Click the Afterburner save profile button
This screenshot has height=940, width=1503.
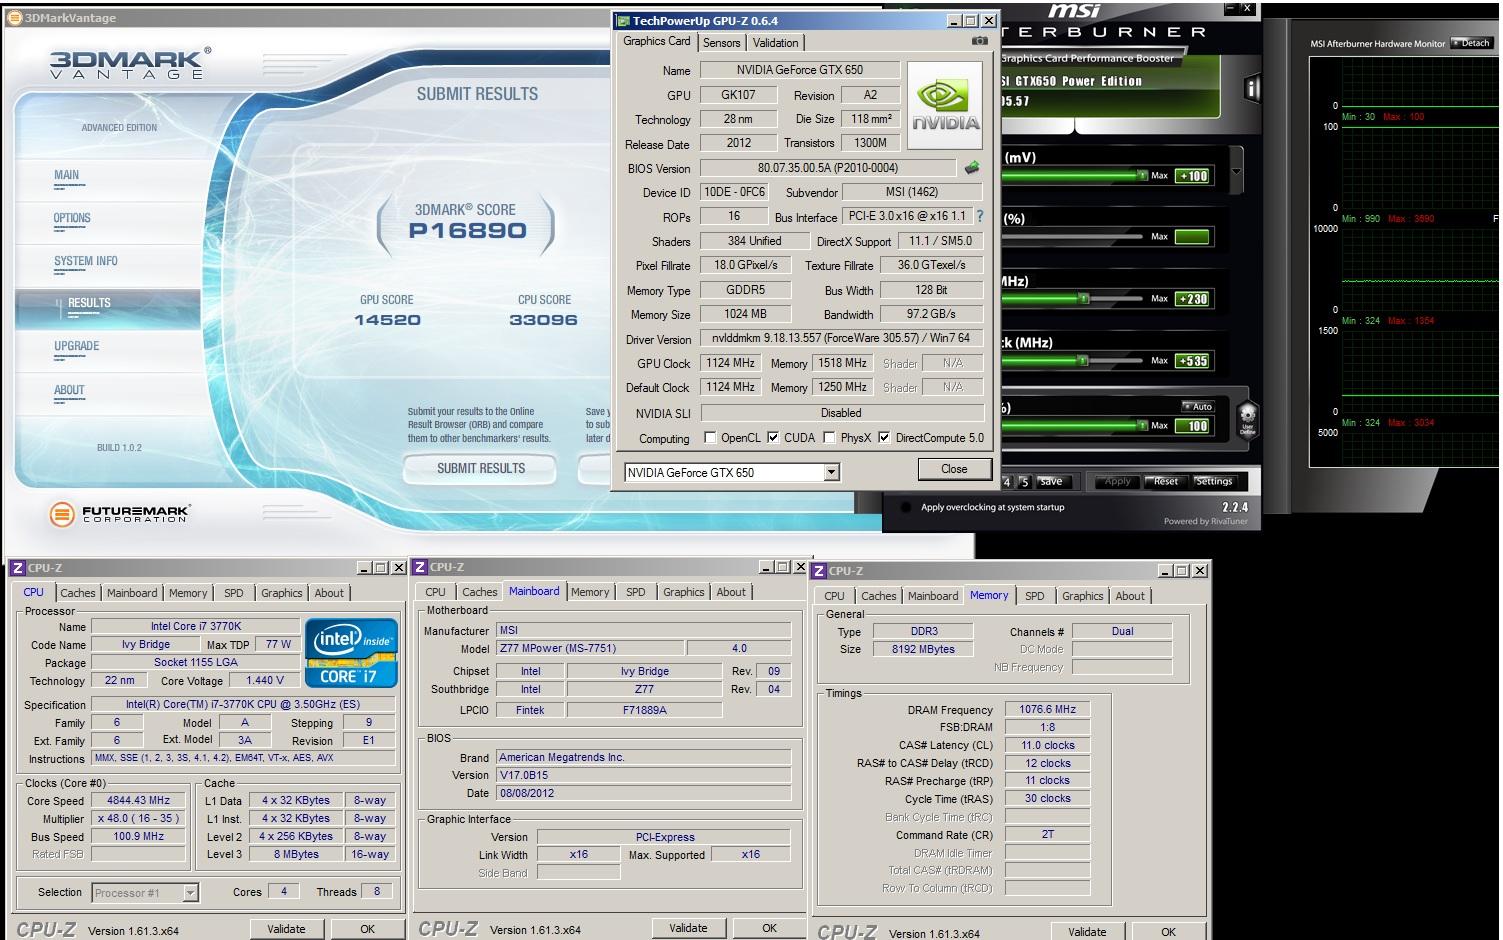click(x=1050, y=481)
